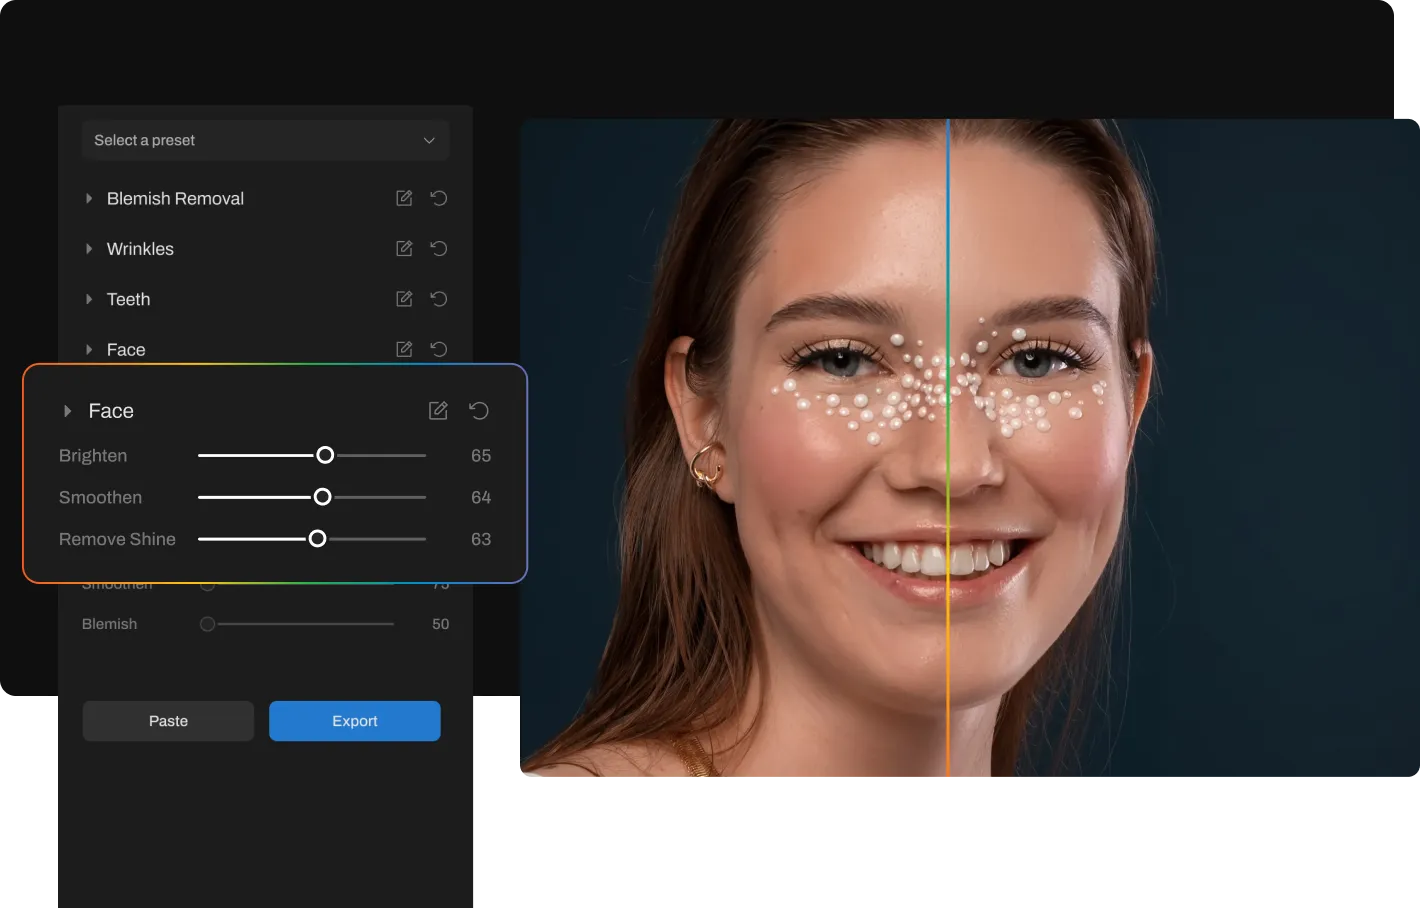Click the Remove Shine slider handle
Image resolution: width=1420 pixels, height=908 pixels.
pos(317,539)
